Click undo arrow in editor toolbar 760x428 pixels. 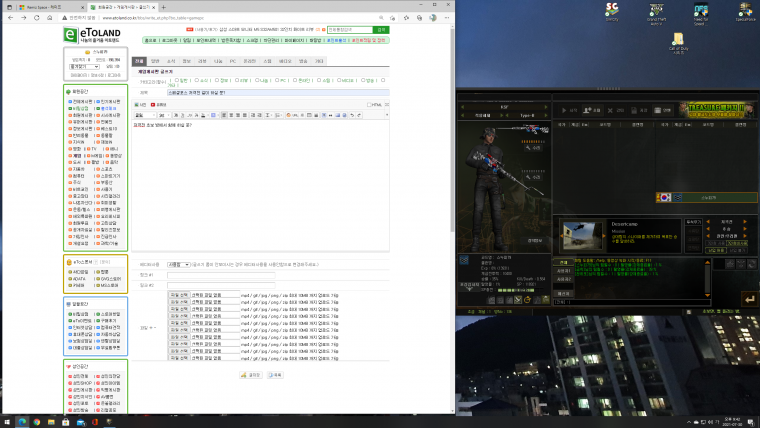[x=352, y=115]
